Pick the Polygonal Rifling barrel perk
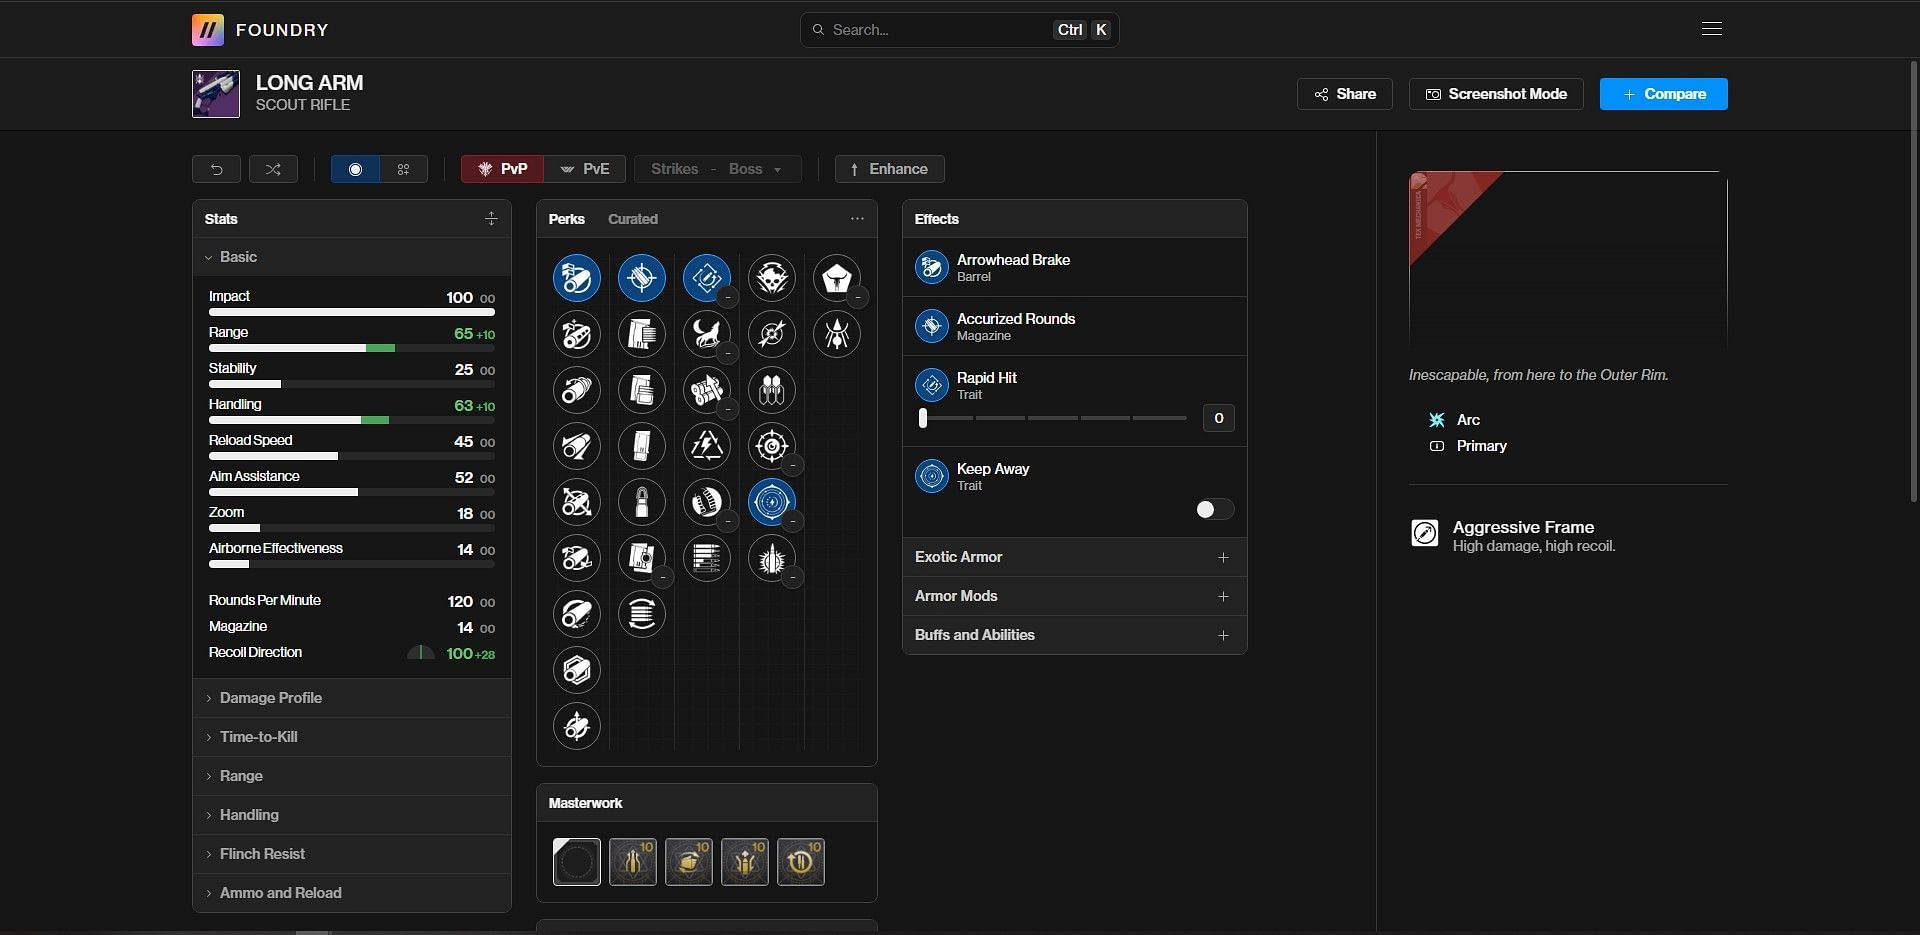The image size is (1920, 935). pos(577,670)
